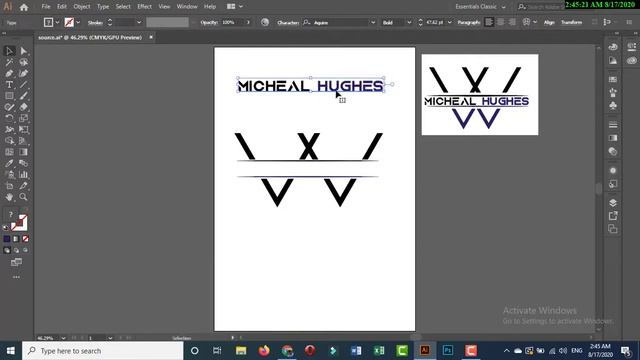Select the Shaper tool
Image resolution: width=640 pixels, height=360 pixels.
[9, 107]
